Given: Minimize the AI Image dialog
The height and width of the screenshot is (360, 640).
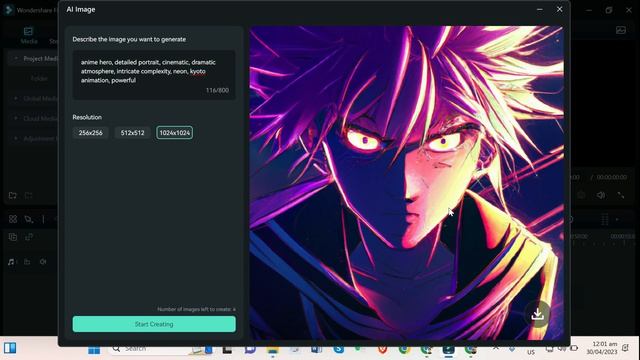Looking at the screenshot, I should [x=540, y=9].
